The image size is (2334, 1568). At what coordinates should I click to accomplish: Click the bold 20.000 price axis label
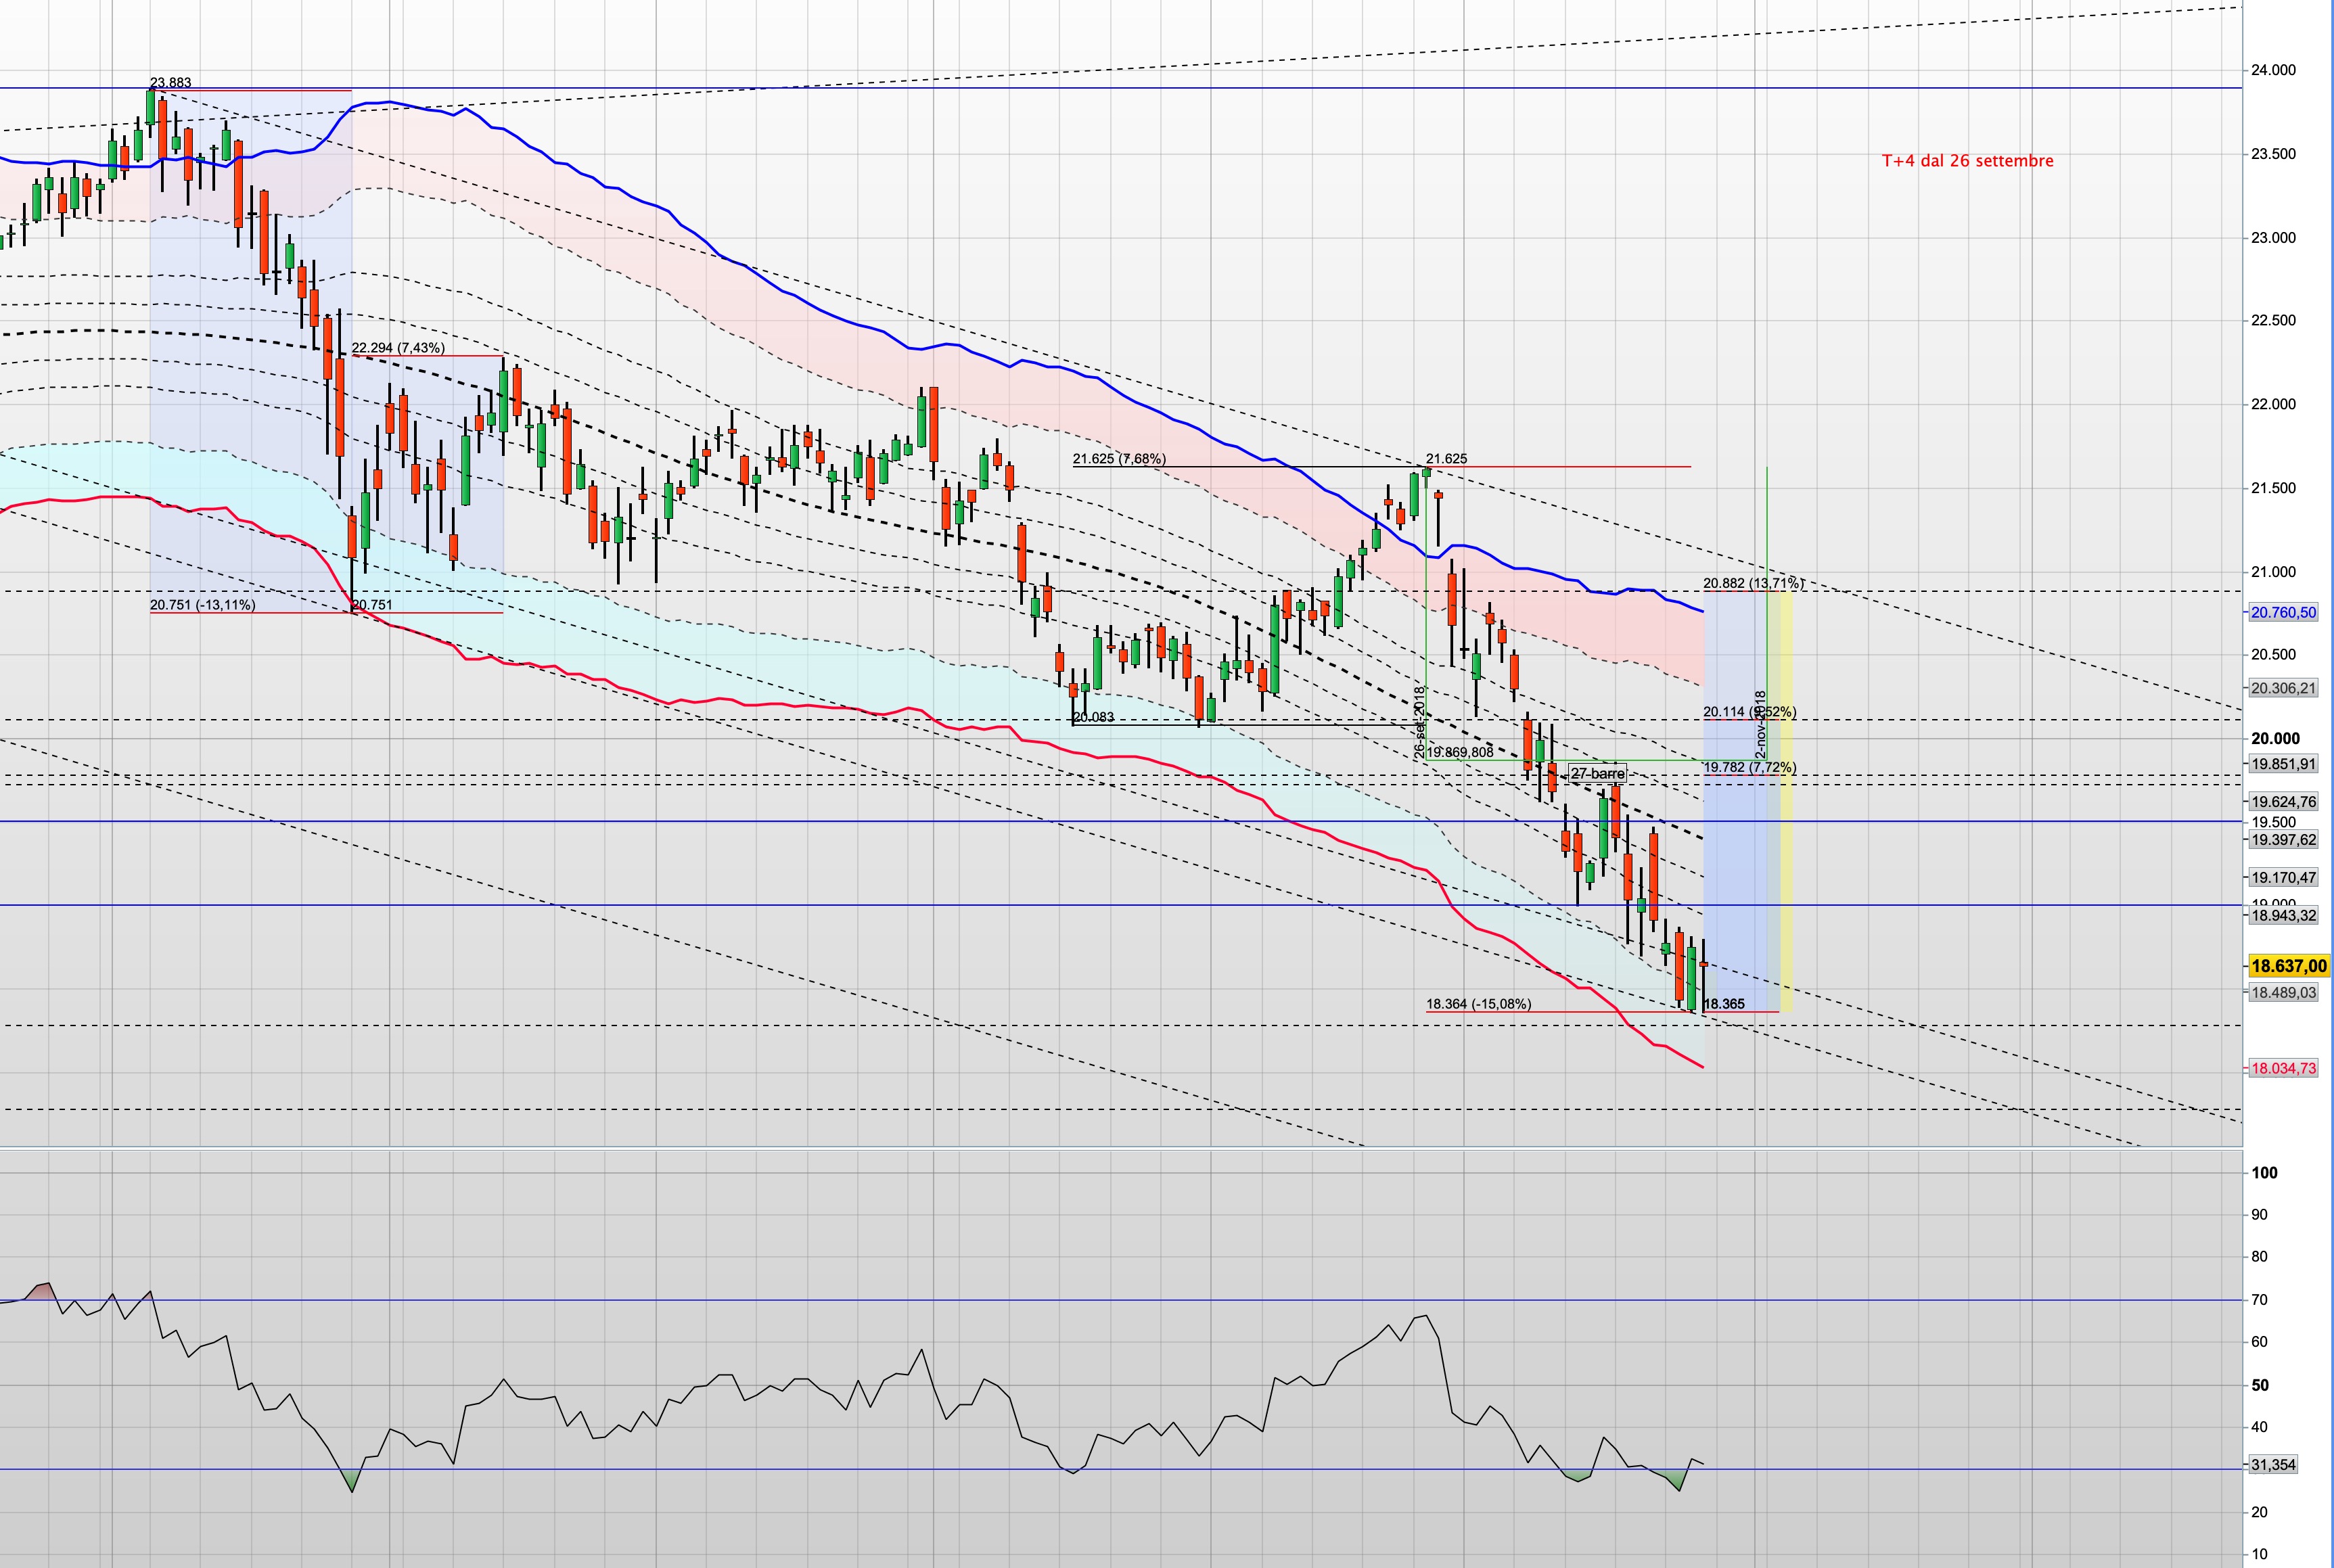2275,738
